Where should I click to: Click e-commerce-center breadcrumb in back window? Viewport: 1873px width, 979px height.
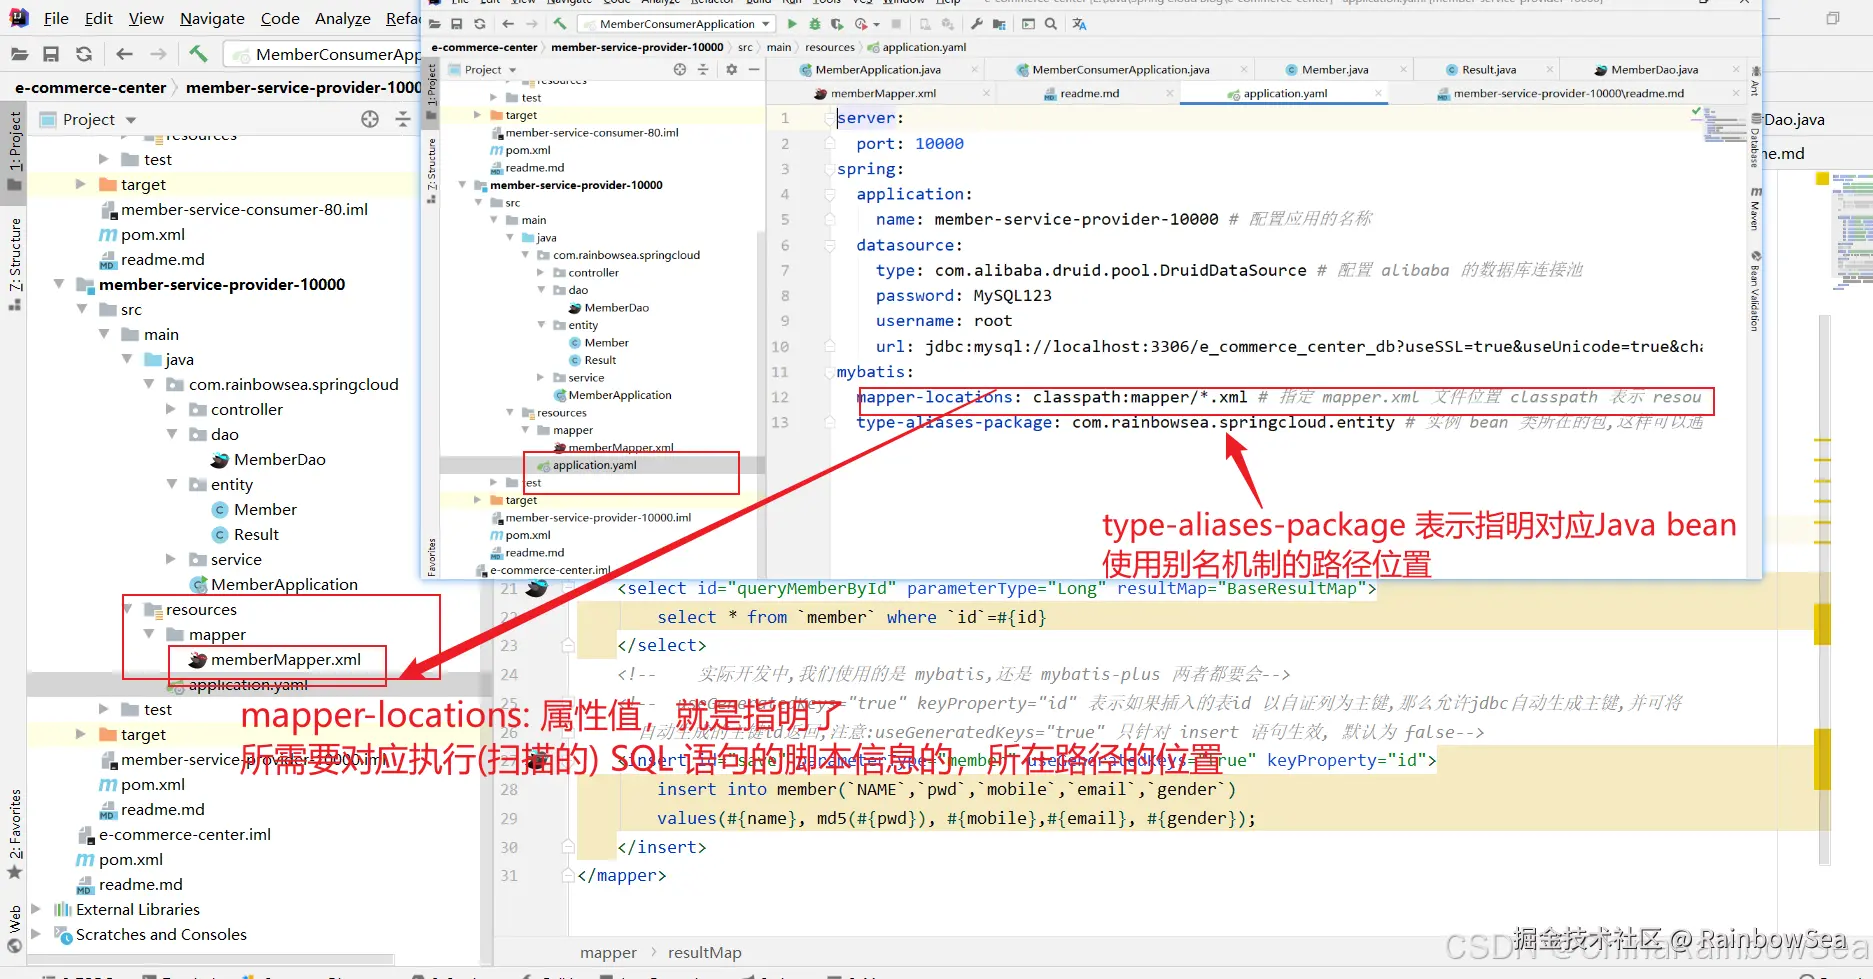tap(91, 88)
